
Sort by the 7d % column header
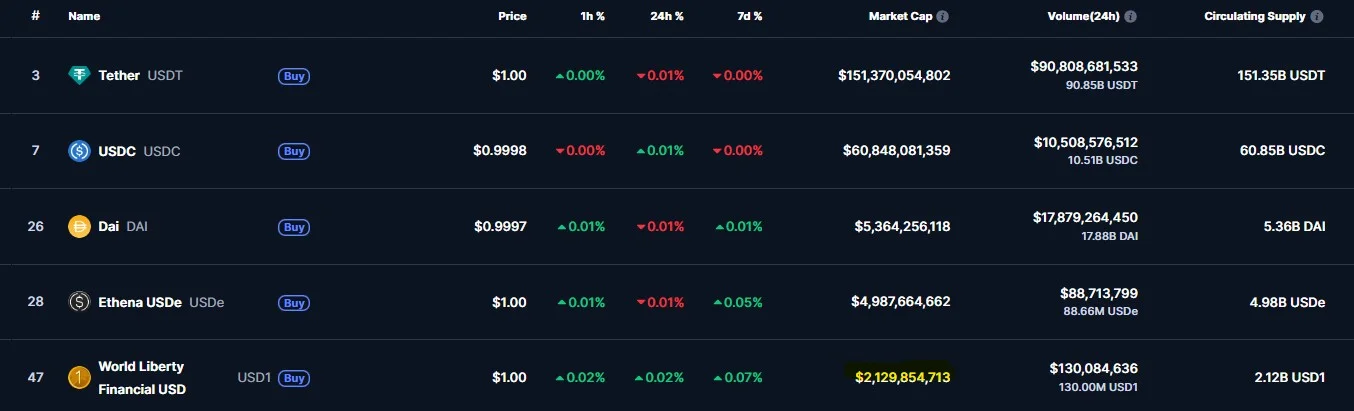pos(747,17)
